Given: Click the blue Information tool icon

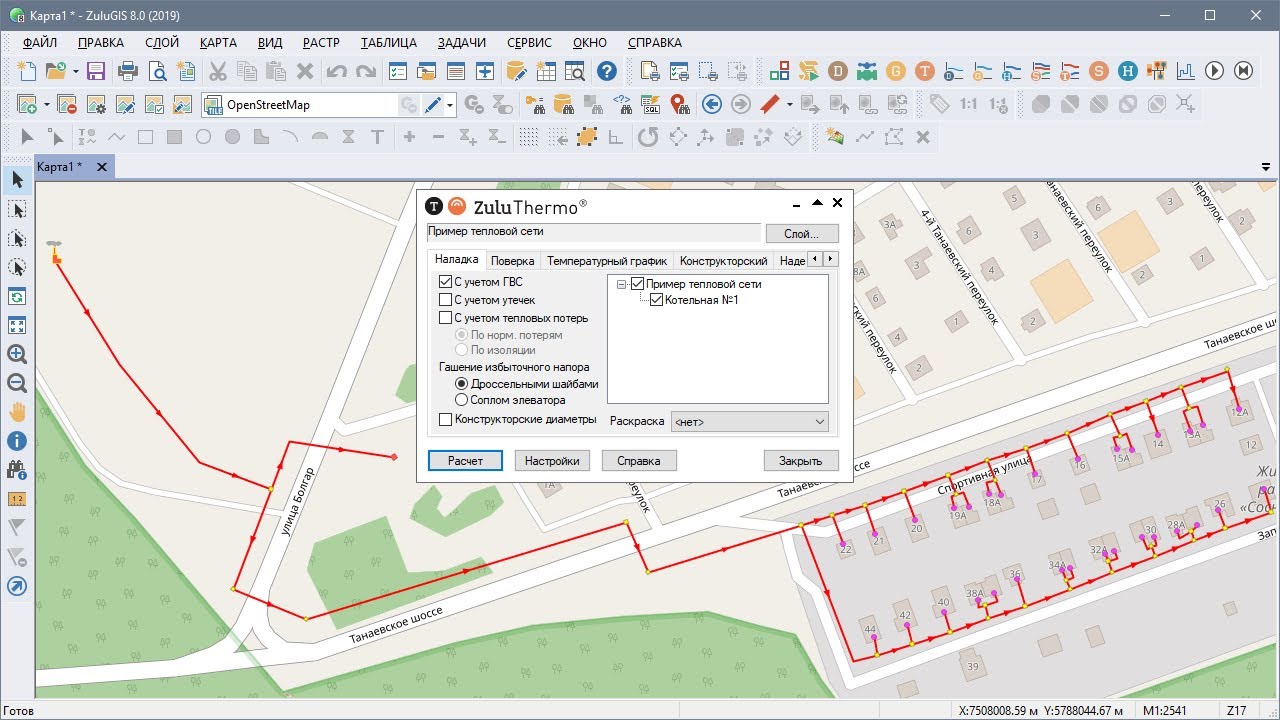Looking at the screenshot, I should (x=17, y=440).
